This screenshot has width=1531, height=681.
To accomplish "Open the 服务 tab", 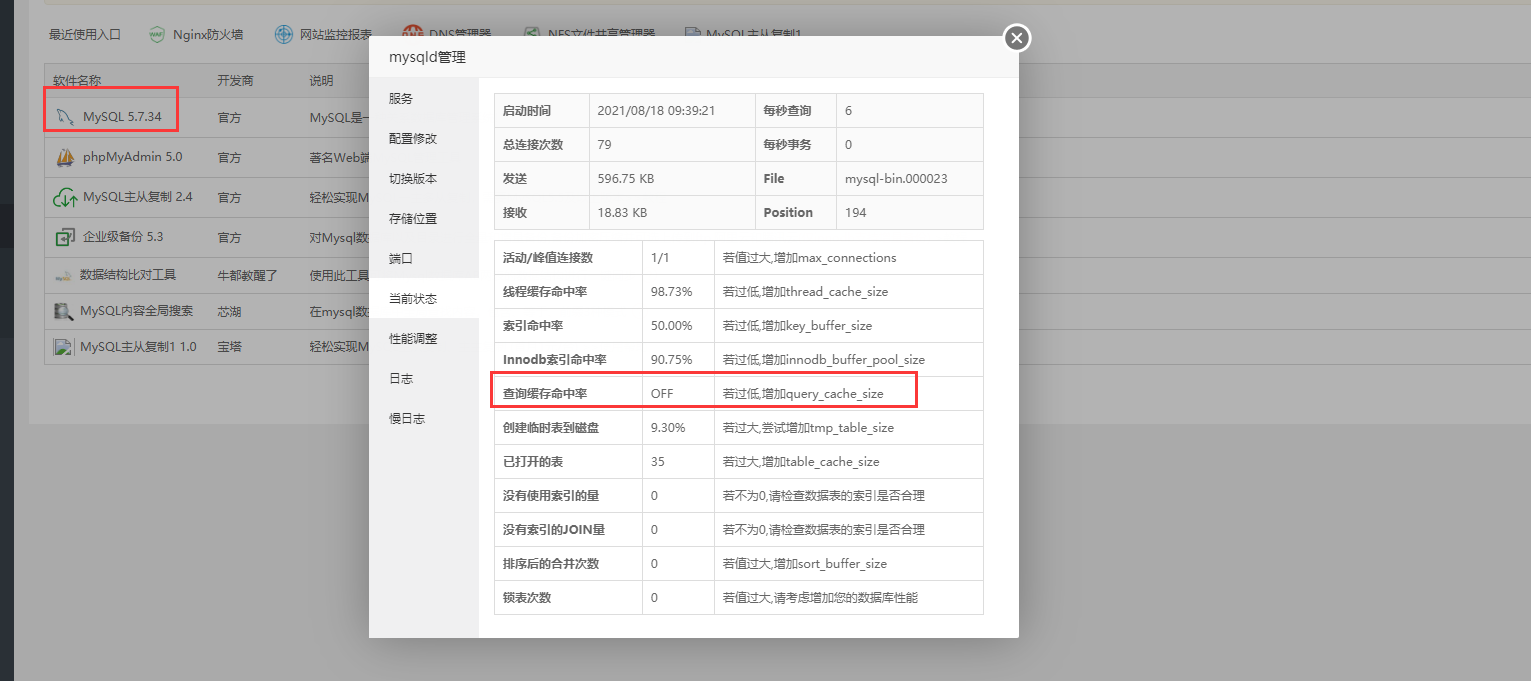I will point(401,98).
